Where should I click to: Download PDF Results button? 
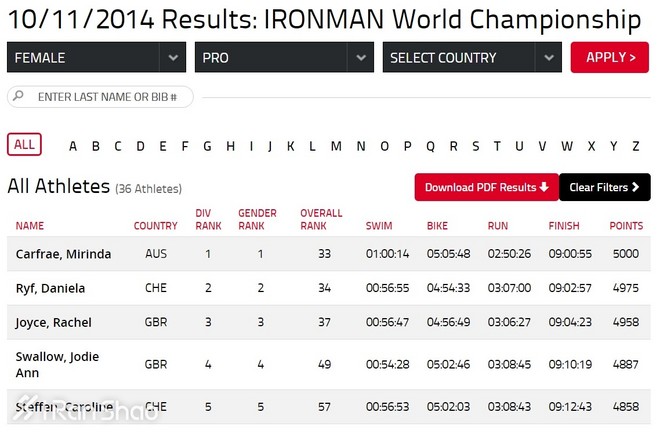486,187
